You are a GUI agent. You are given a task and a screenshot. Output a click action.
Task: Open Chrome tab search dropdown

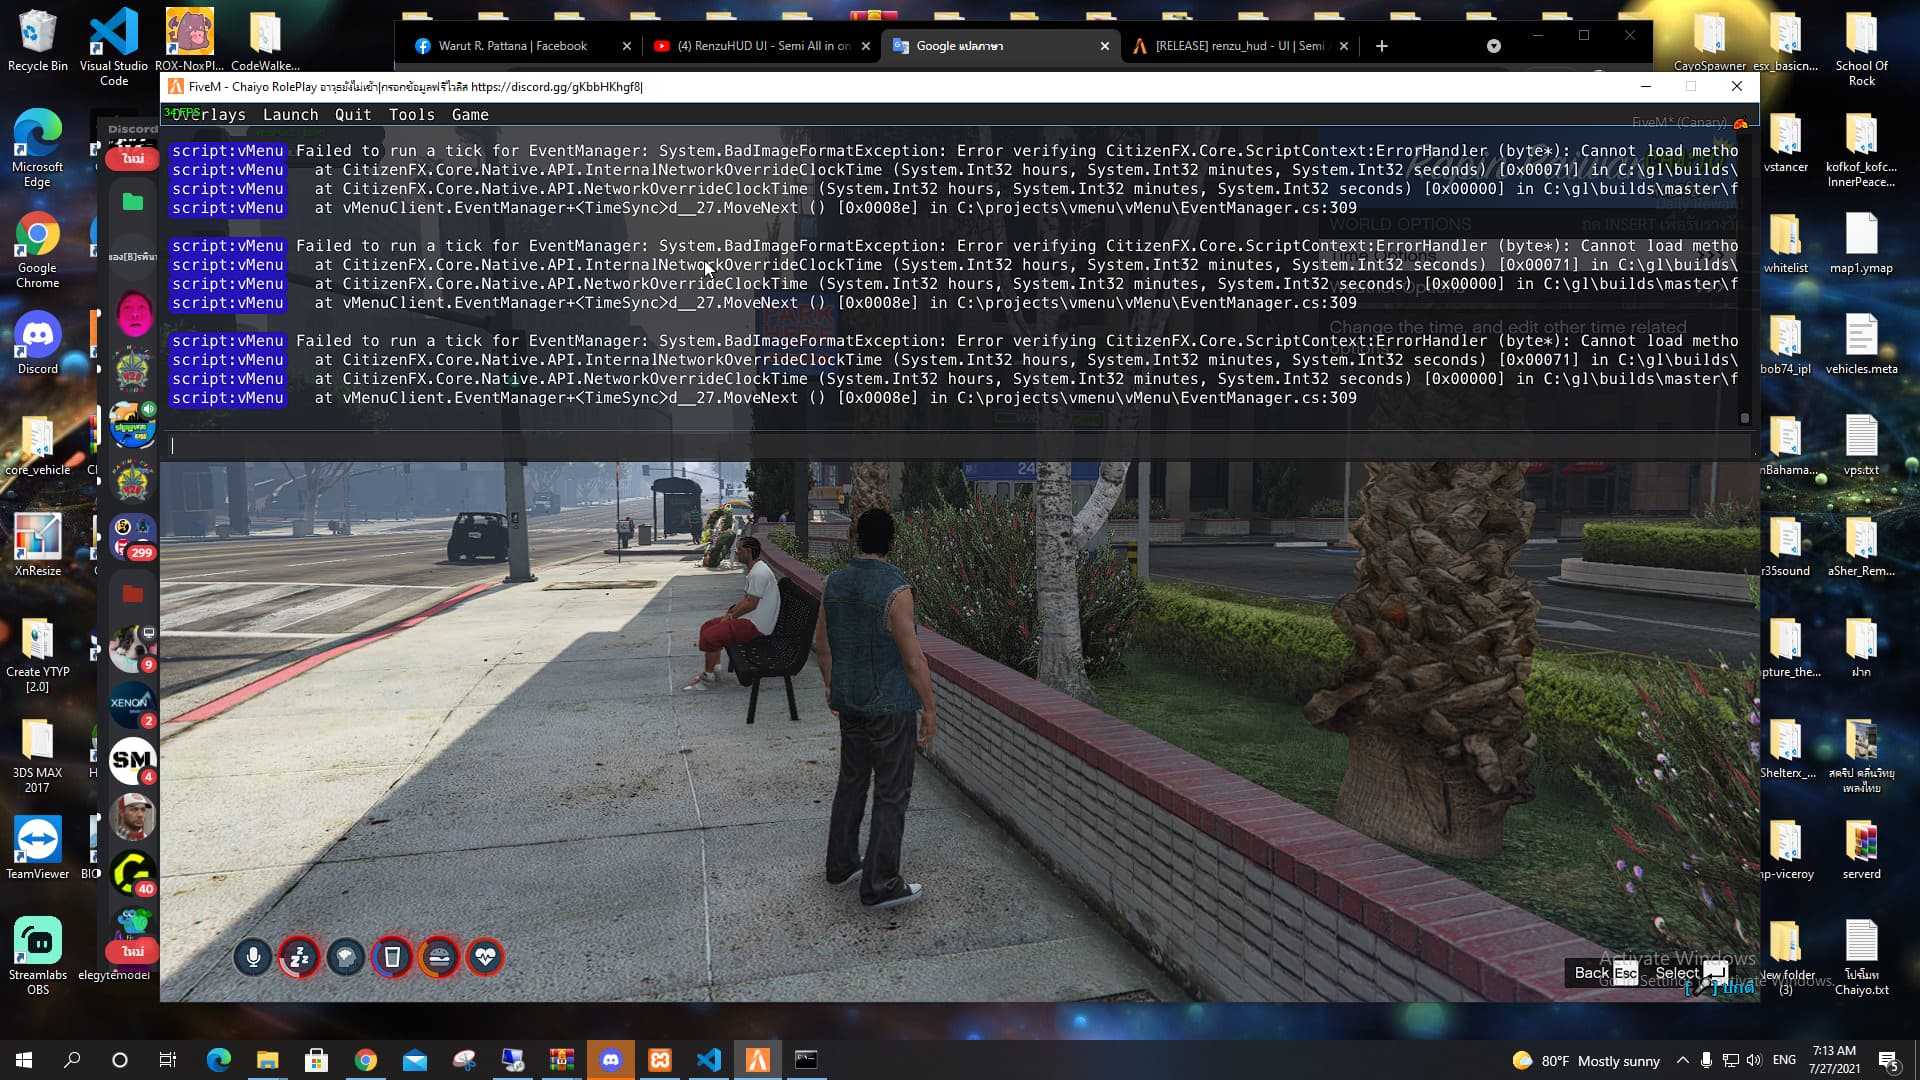[1493, 46]
